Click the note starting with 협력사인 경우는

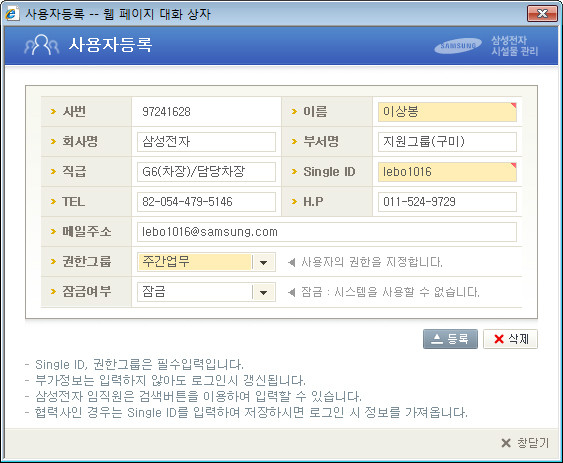[x=251, y=412]
